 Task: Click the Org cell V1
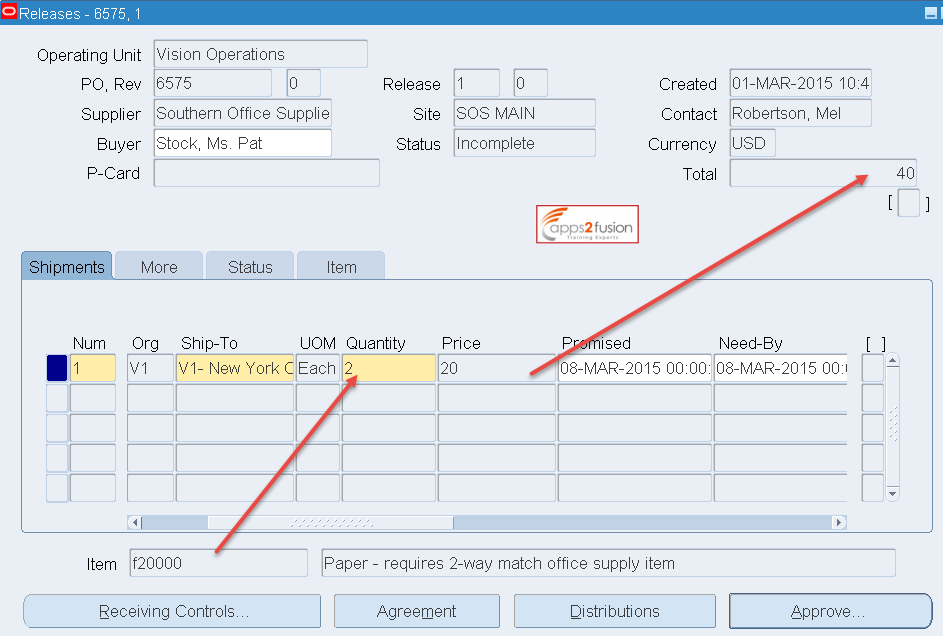[150, 368]
